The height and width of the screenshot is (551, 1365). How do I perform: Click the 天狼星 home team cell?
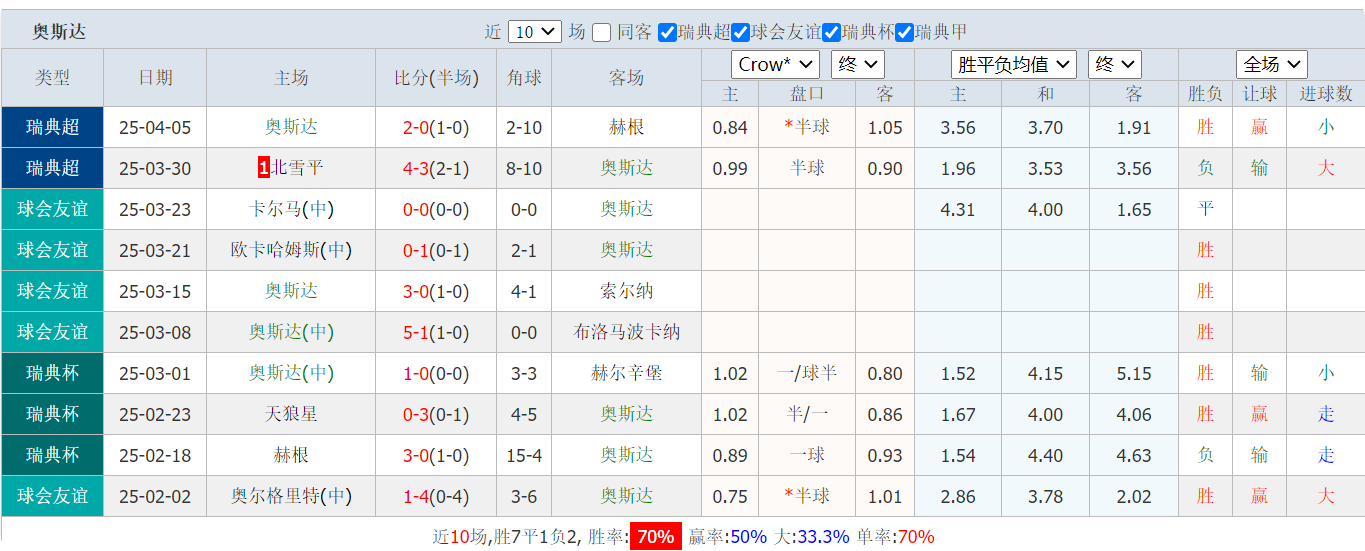click(x=291, y=414)
